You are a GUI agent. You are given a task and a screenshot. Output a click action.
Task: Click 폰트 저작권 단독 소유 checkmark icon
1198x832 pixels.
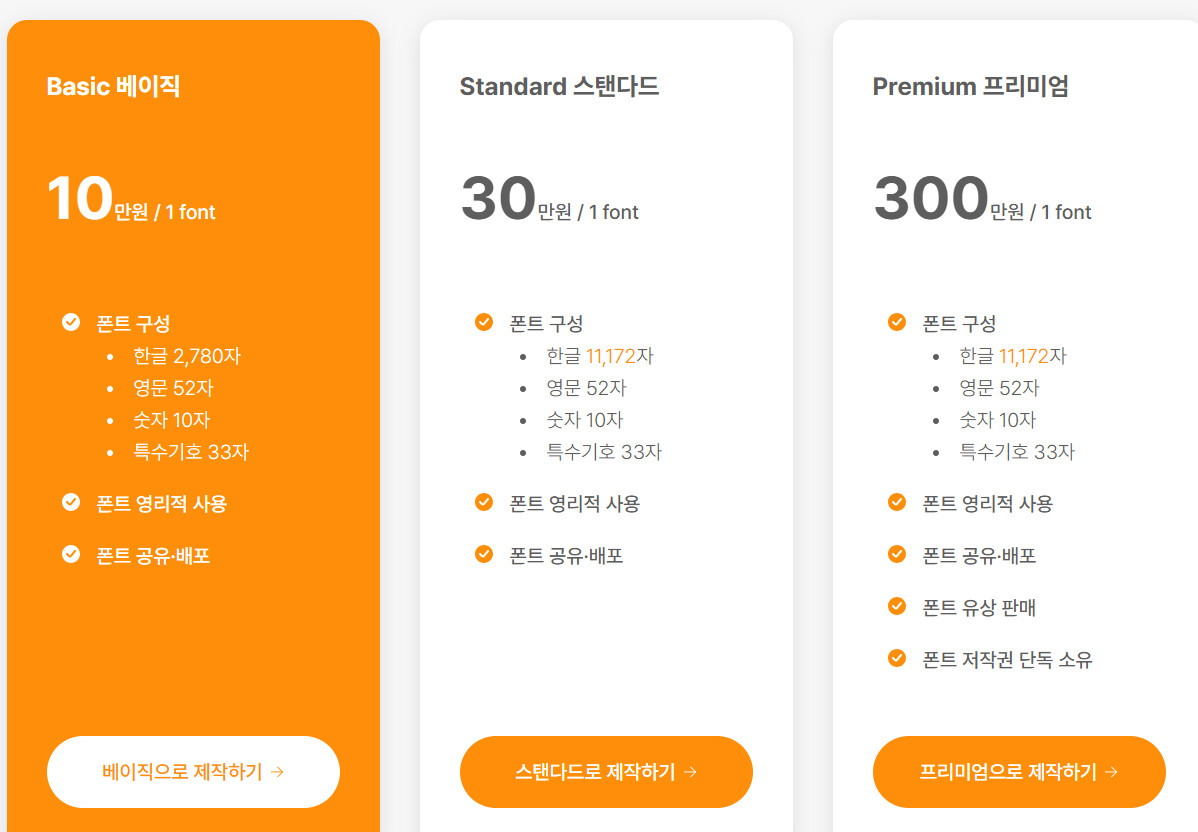click(897, 658)
